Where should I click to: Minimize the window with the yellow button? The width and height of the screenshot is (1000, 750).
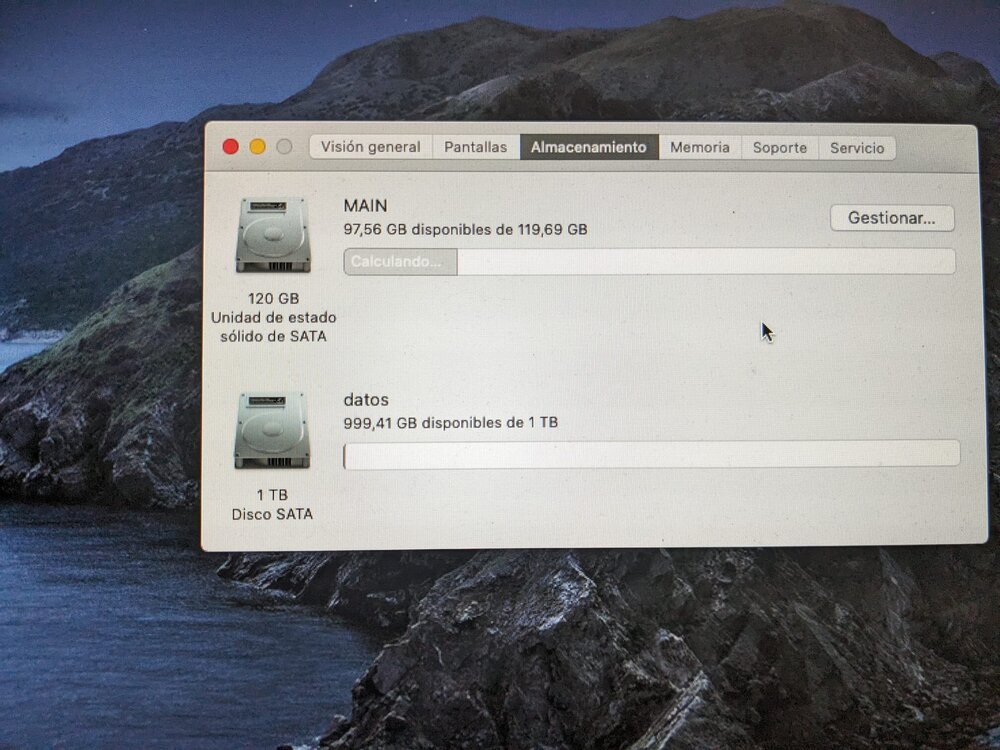pos(257,147)
